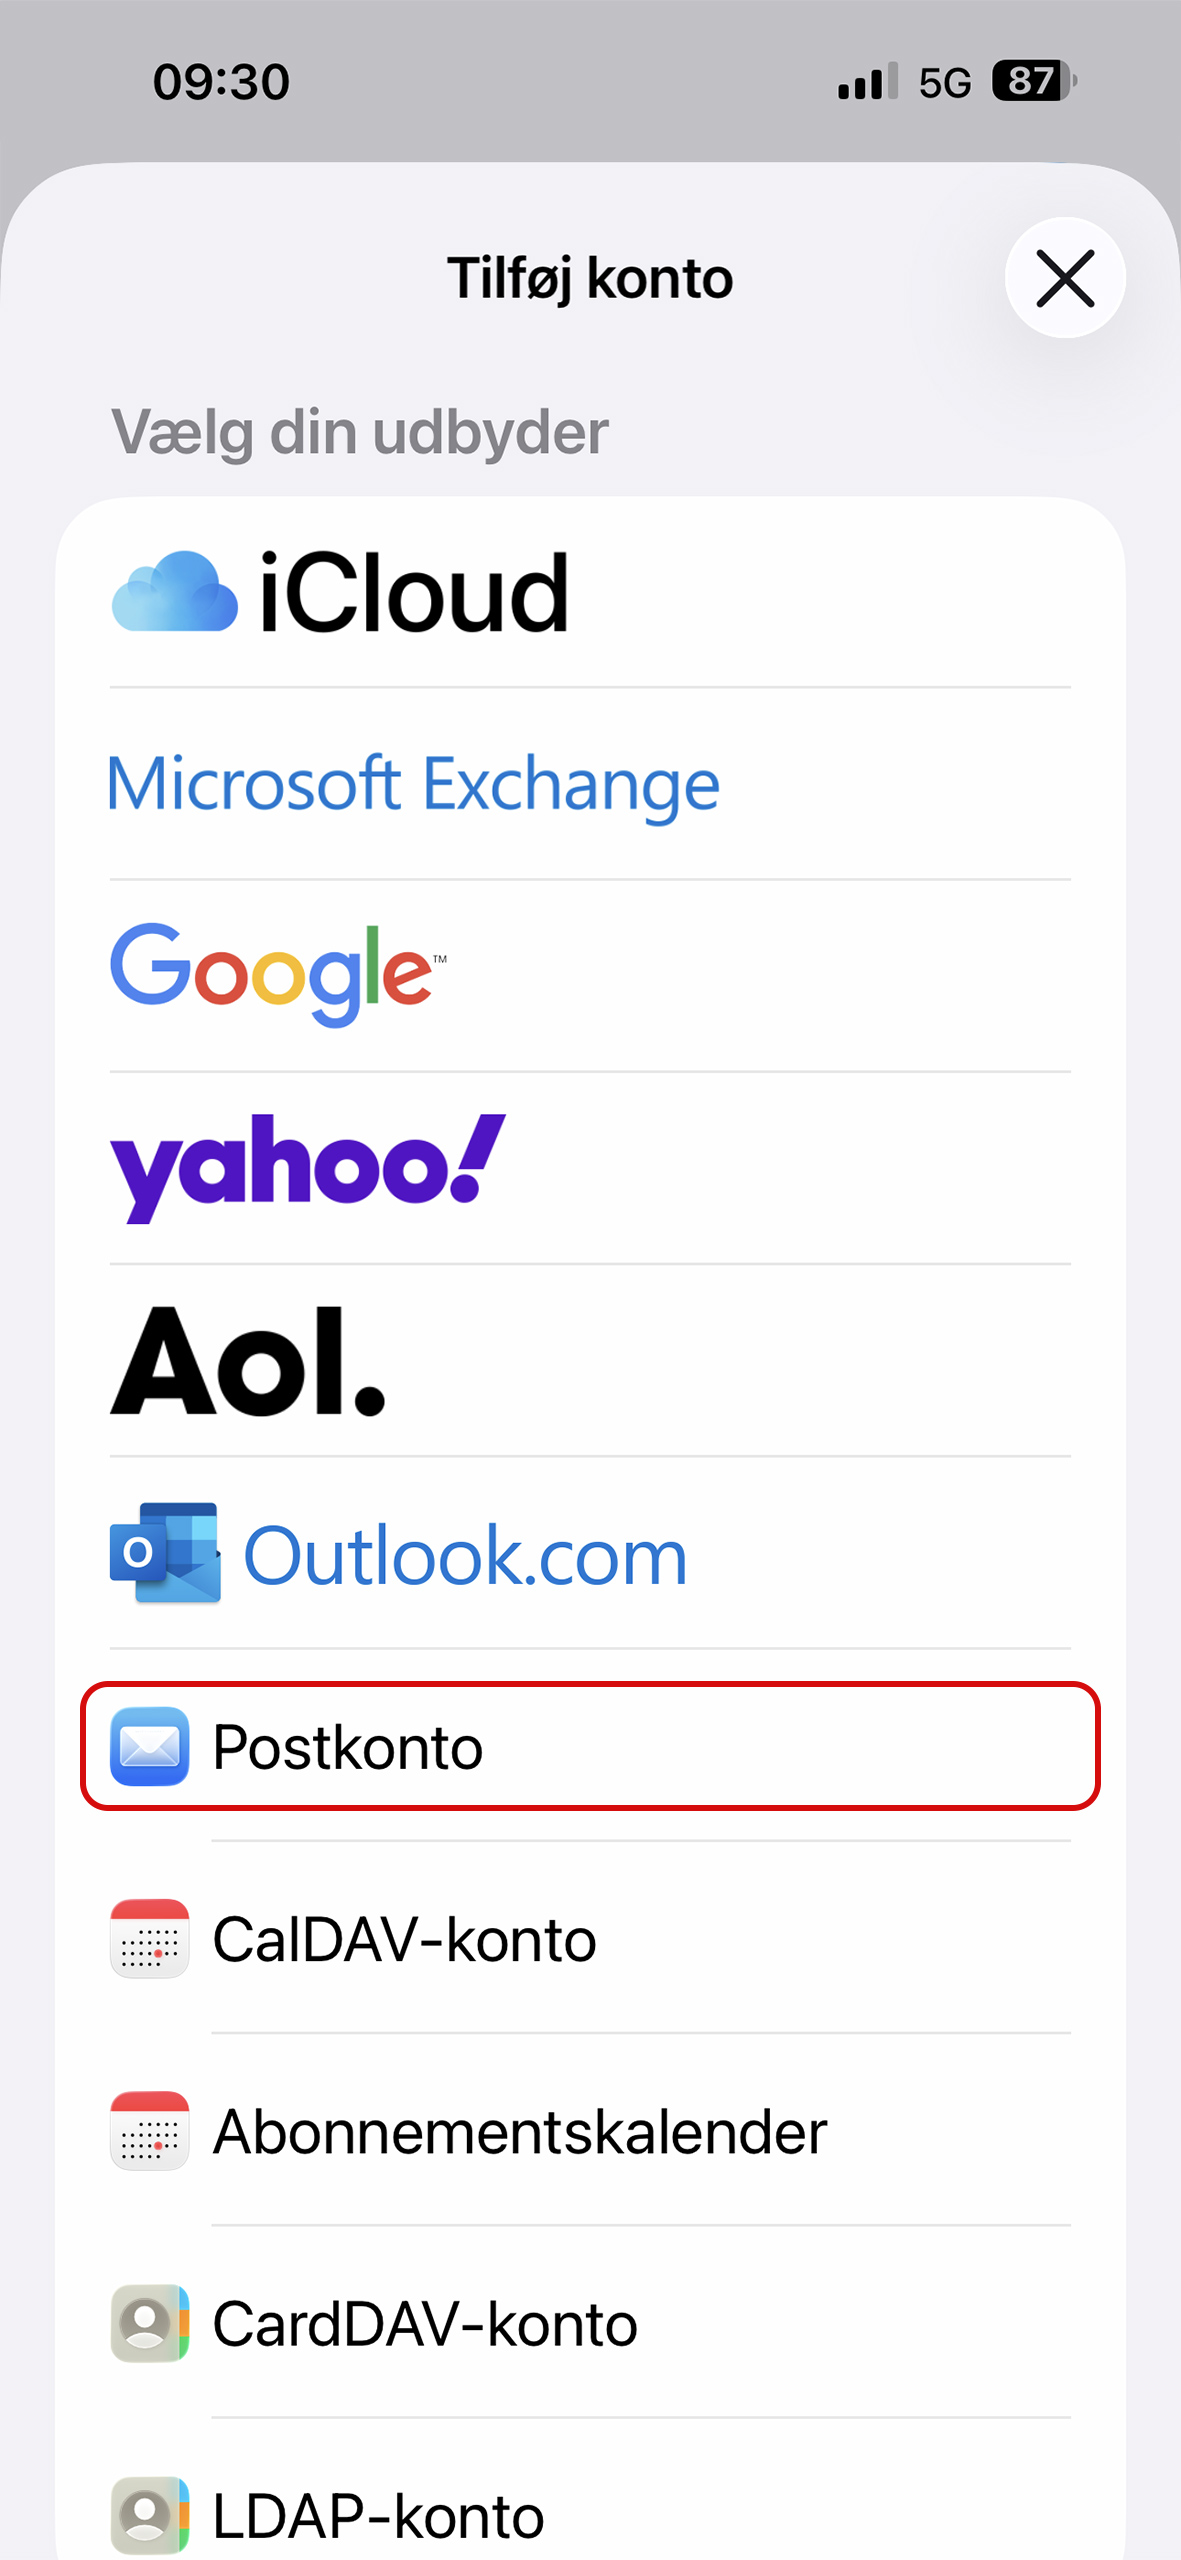The image size is (1181, 2560).
Task: Select Google as account provider
Action: [590, 976]
